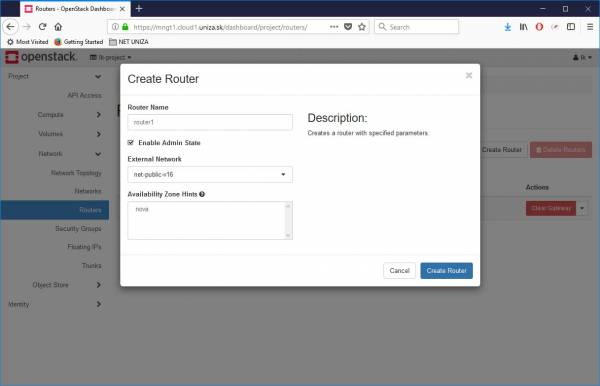This screenshot has height=386, width=600.
Task: Open Floating IPs in the sidebar
Action: click(85, 247)
